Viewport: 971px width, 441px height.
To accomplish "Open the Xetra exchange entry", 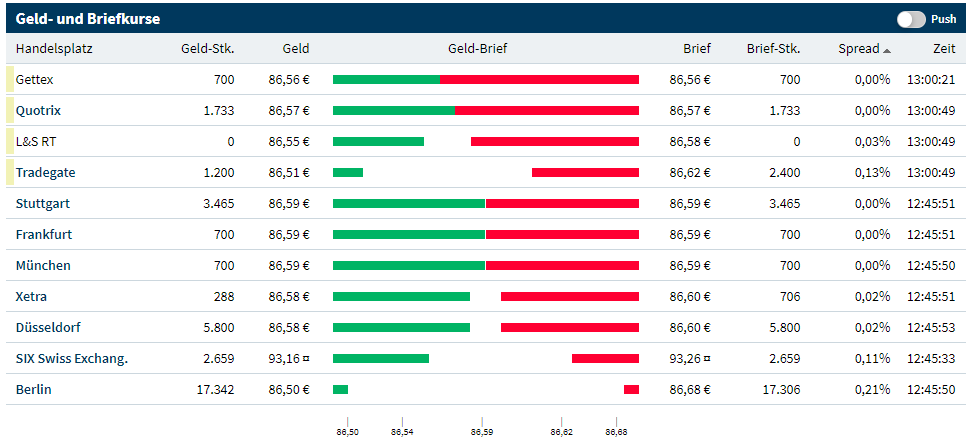I will [x=31, y=296].
